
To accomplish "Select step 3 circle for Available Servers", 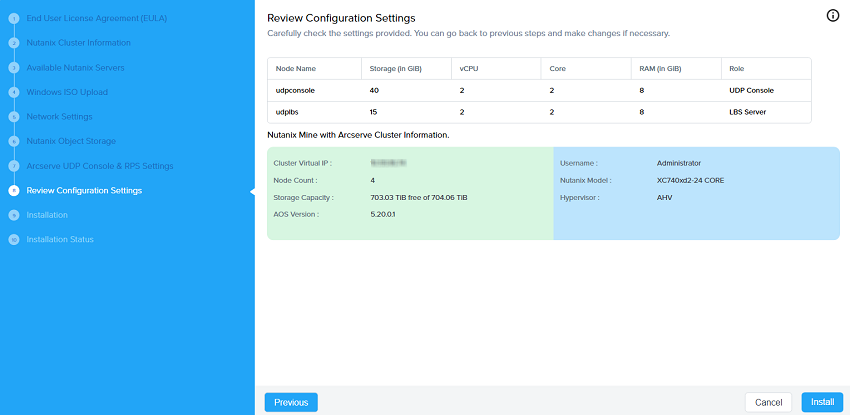I will tap(14, 68).
